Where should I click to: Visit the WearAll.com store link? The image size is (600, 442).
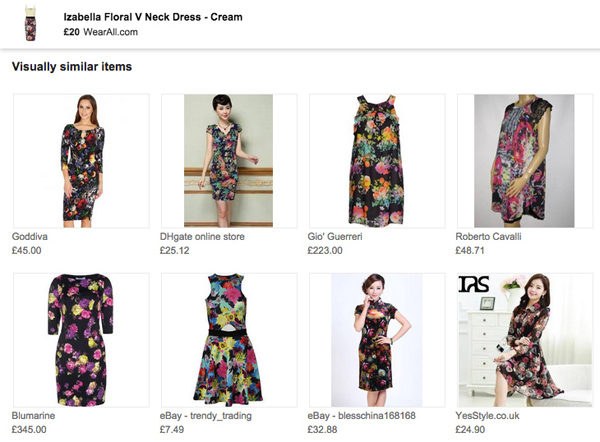pos(110,32)
